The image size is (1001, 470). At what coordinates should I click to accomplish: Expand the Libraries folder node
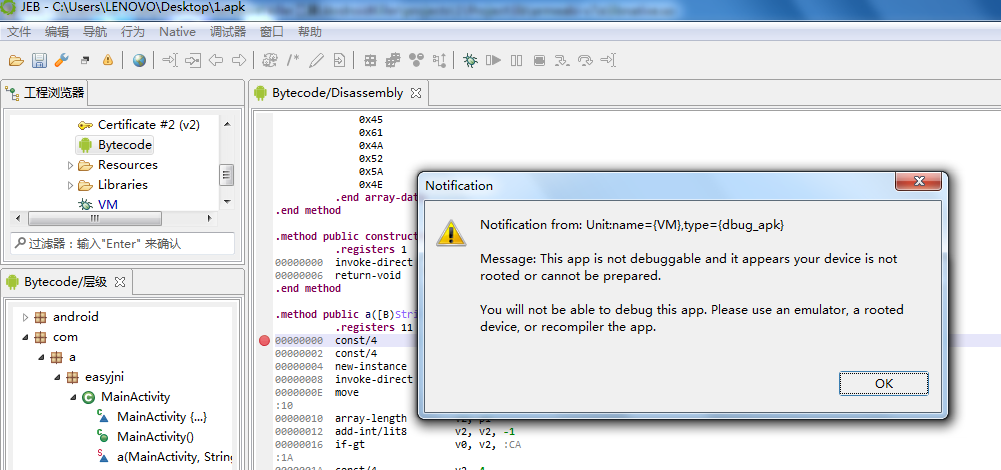coord(70,185)
